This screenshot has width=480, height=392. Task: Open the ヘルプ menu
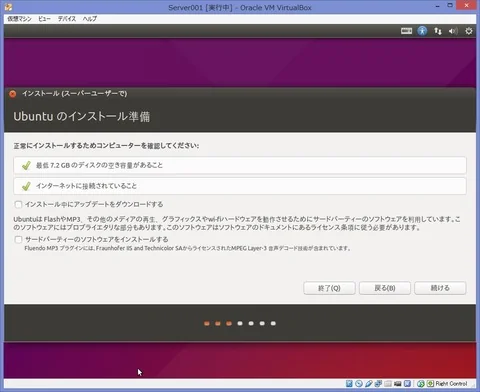90,19
